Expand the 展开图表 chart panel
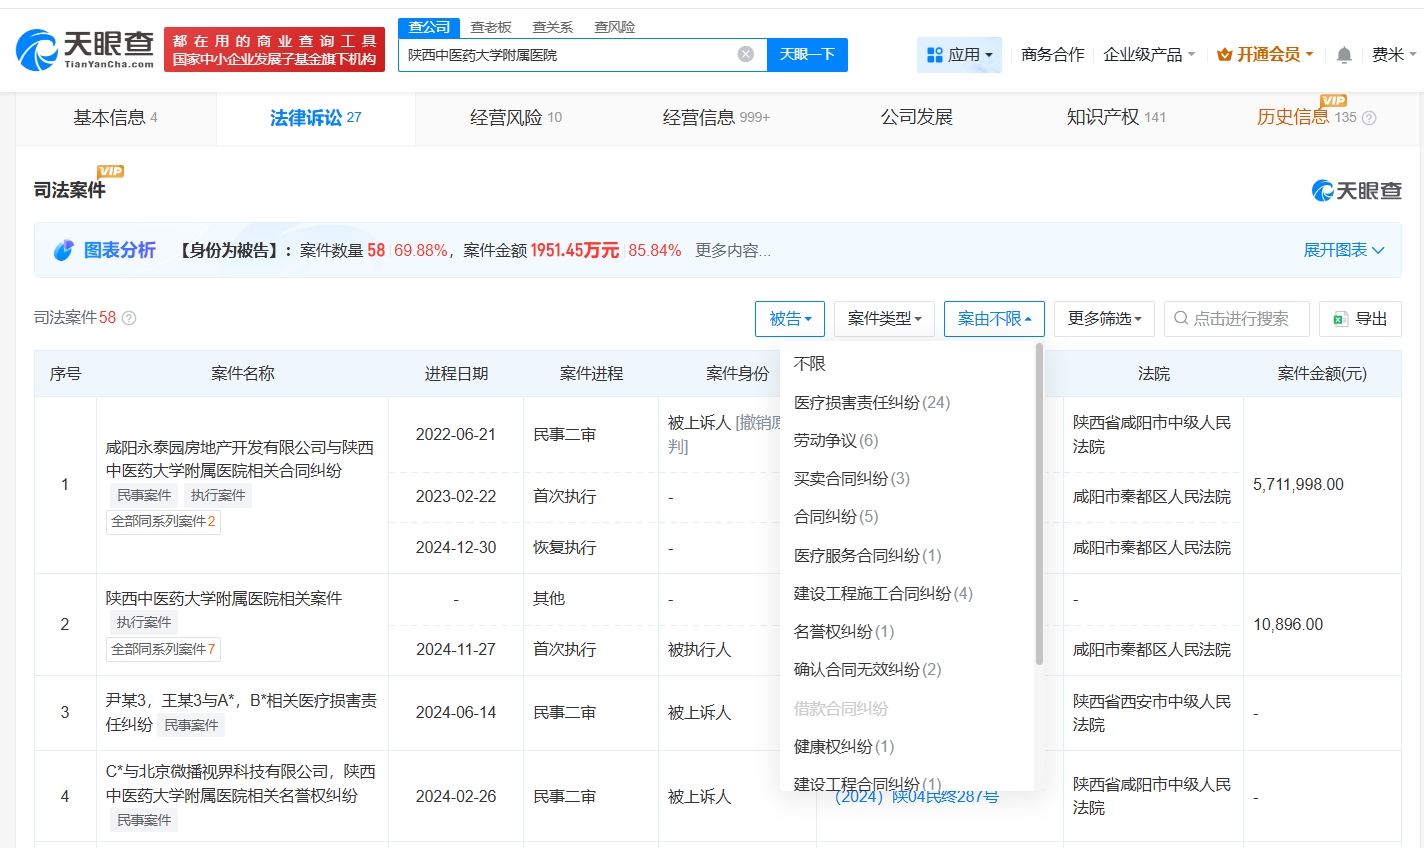The height and width of the screenshot is (848, 1424). 1343,250
